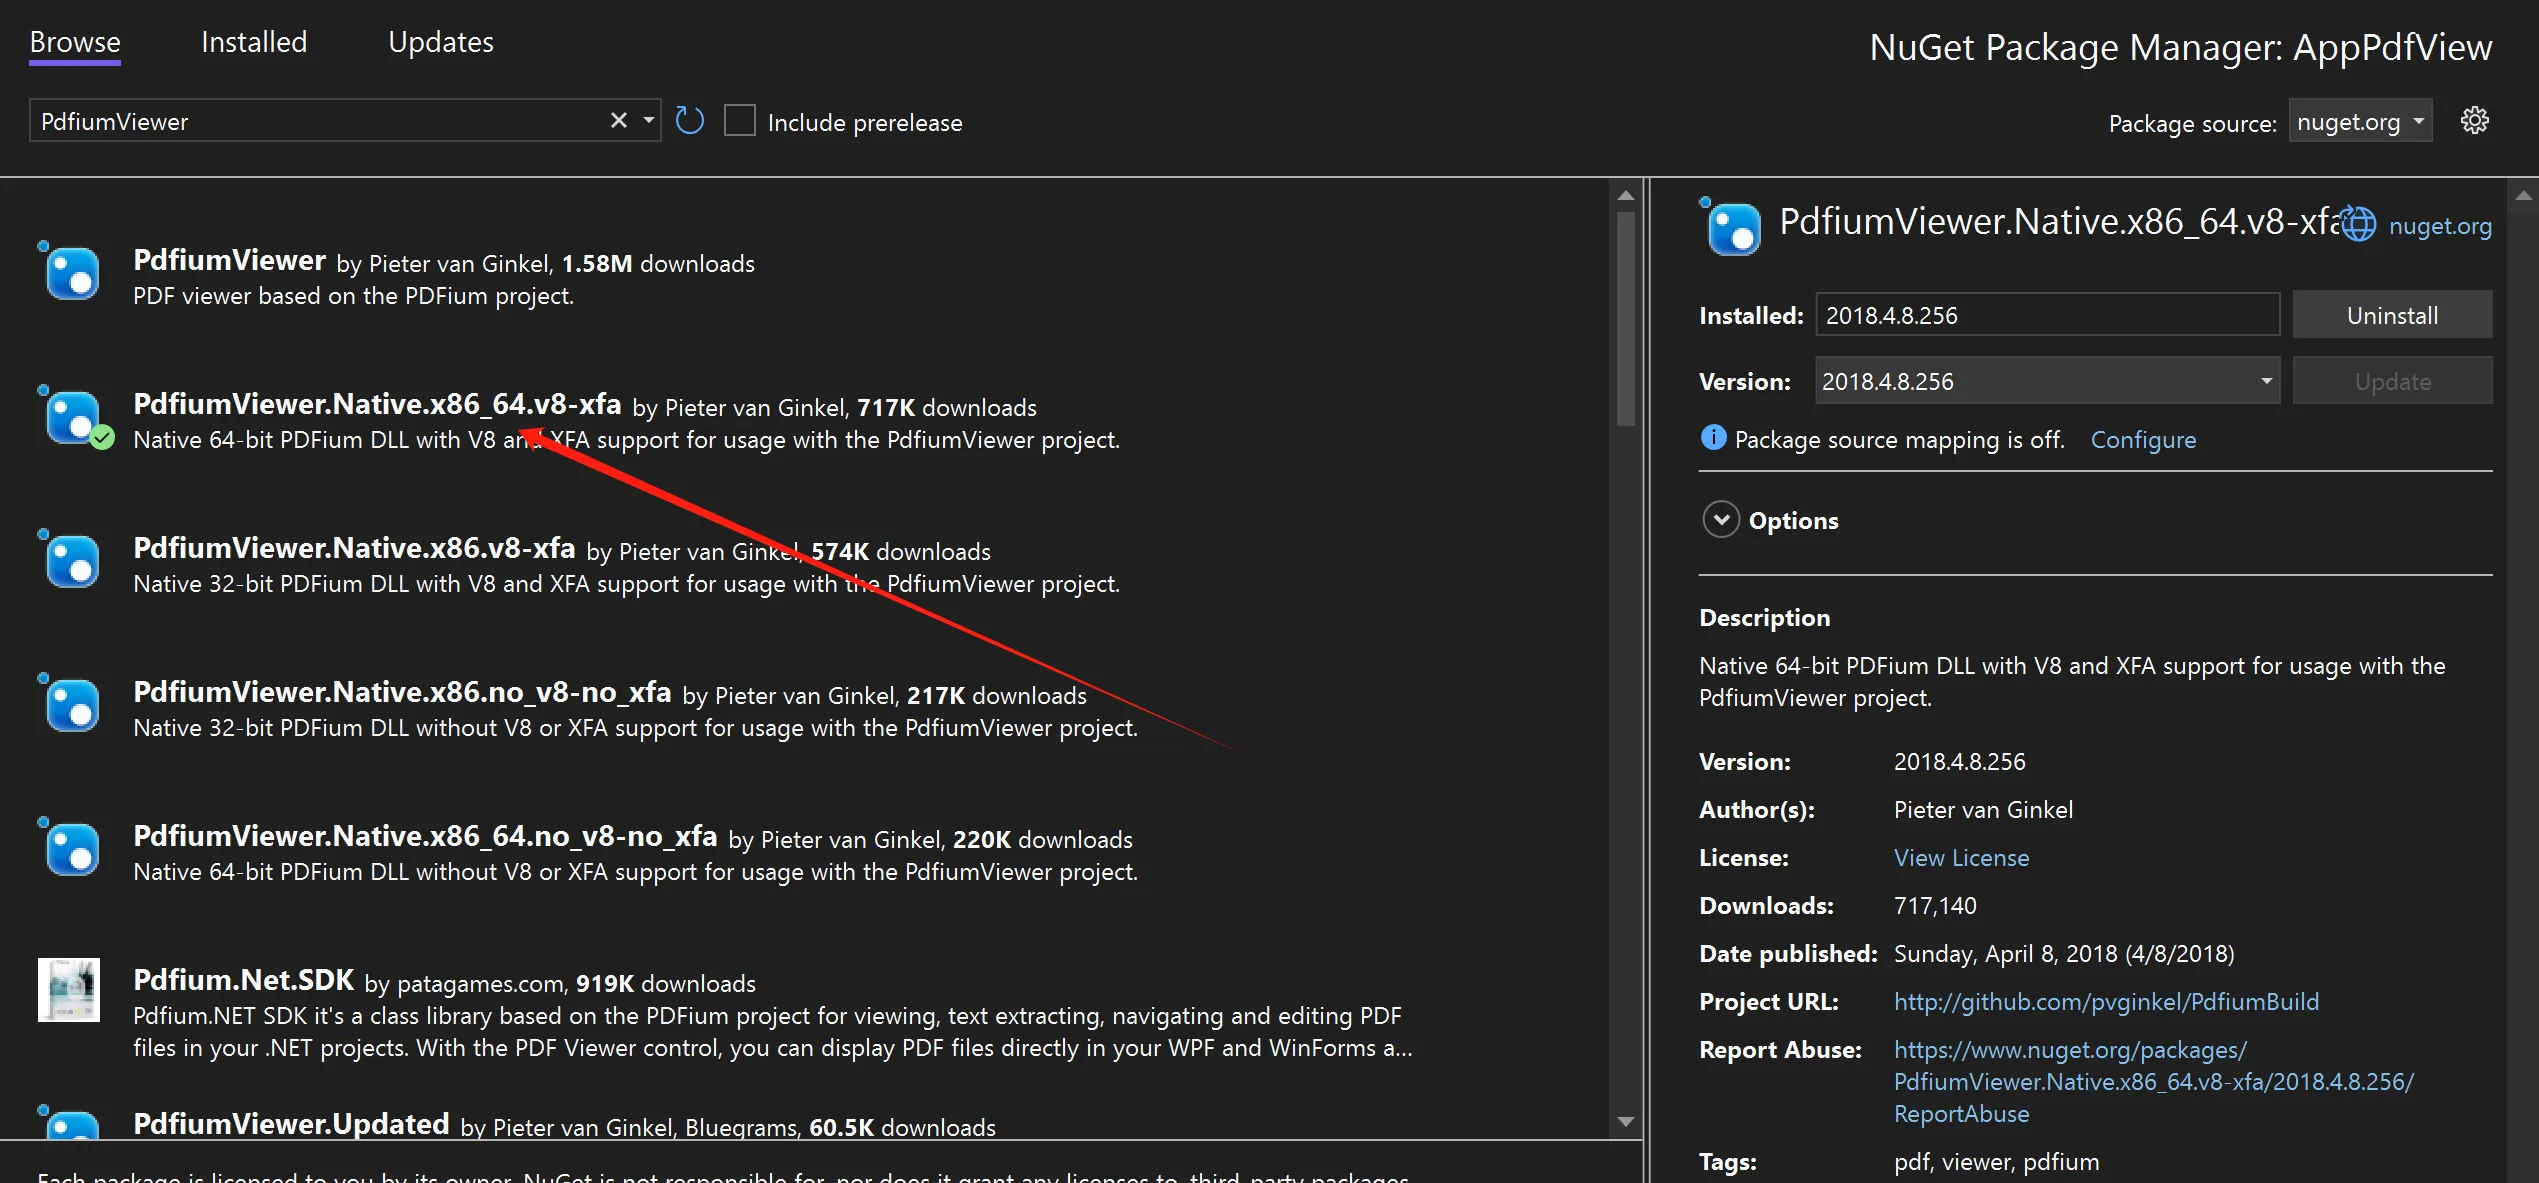Click the package list scroll down arrow
This screenshot has height=1183, width=2539.
pyautogui.click(x=1626, y=1122)
